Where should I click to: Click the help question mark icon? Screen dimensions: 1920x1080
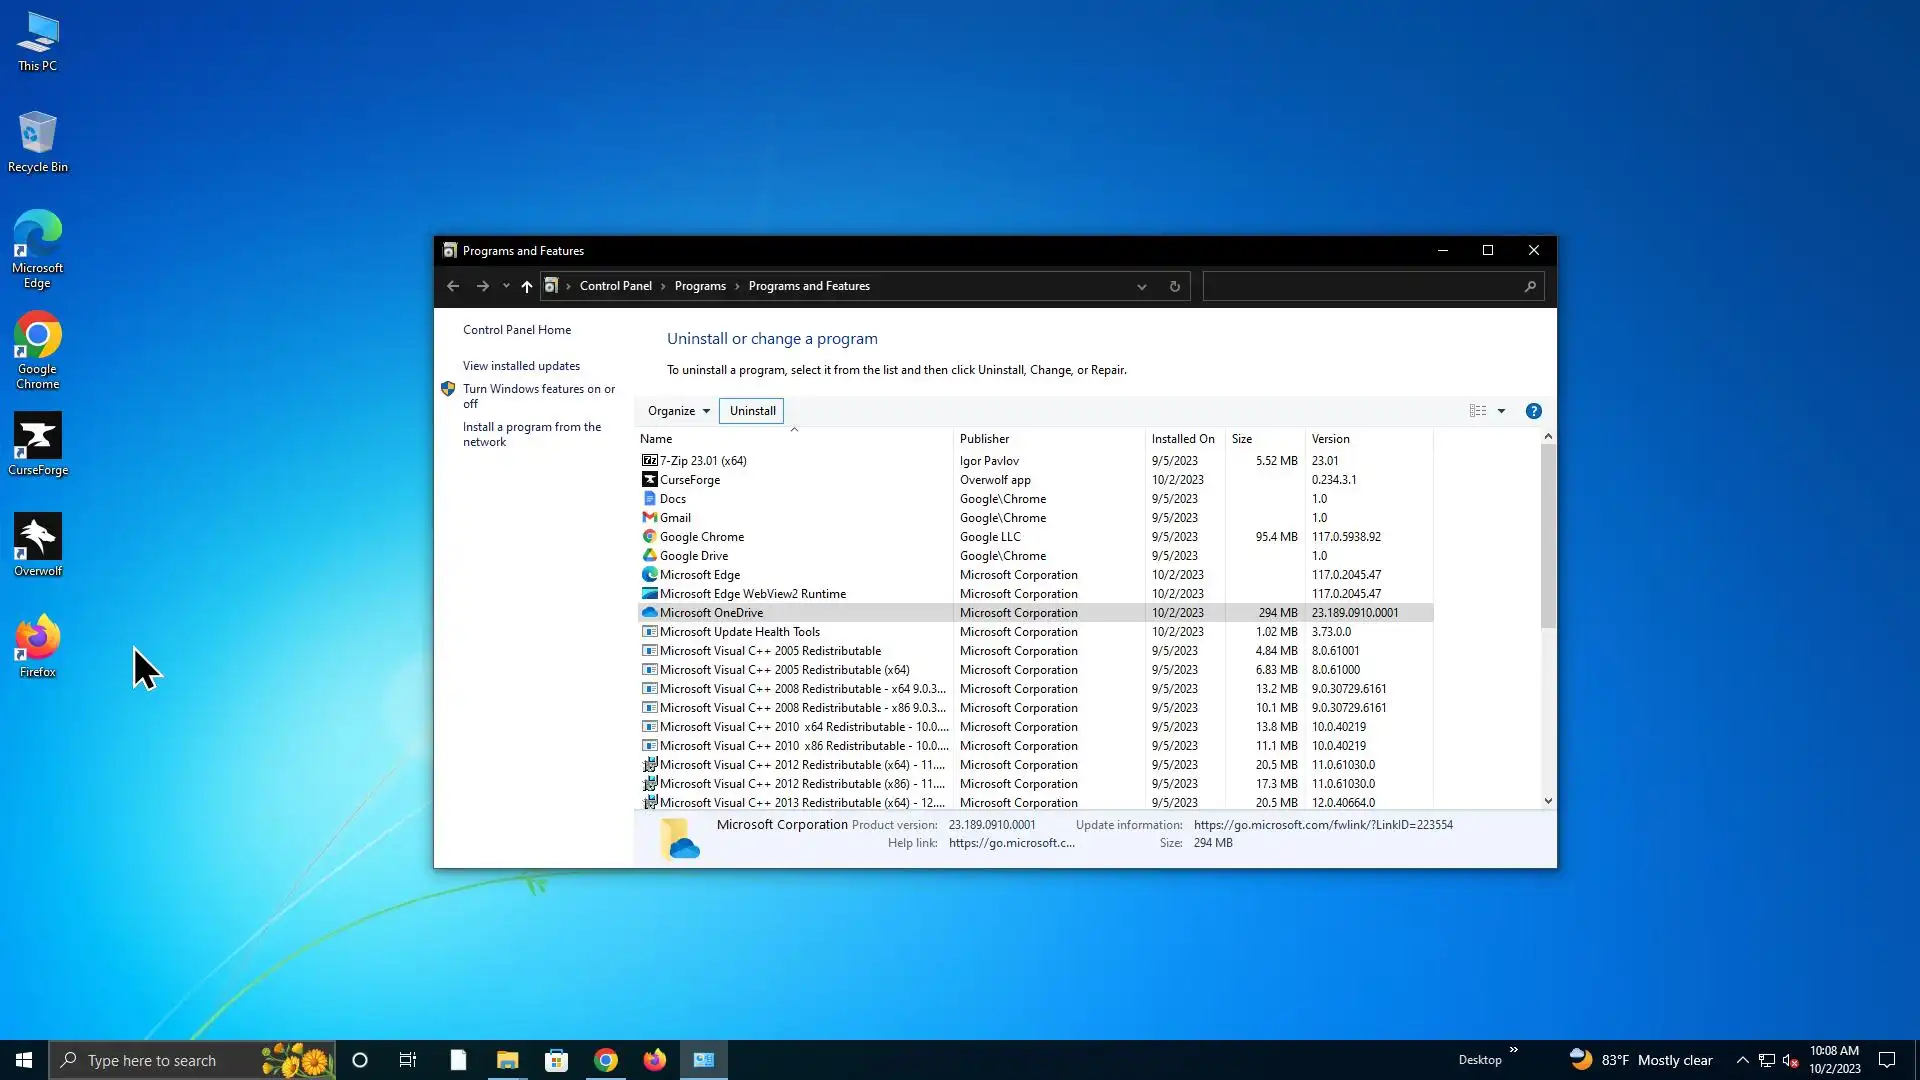point(1533,411)
